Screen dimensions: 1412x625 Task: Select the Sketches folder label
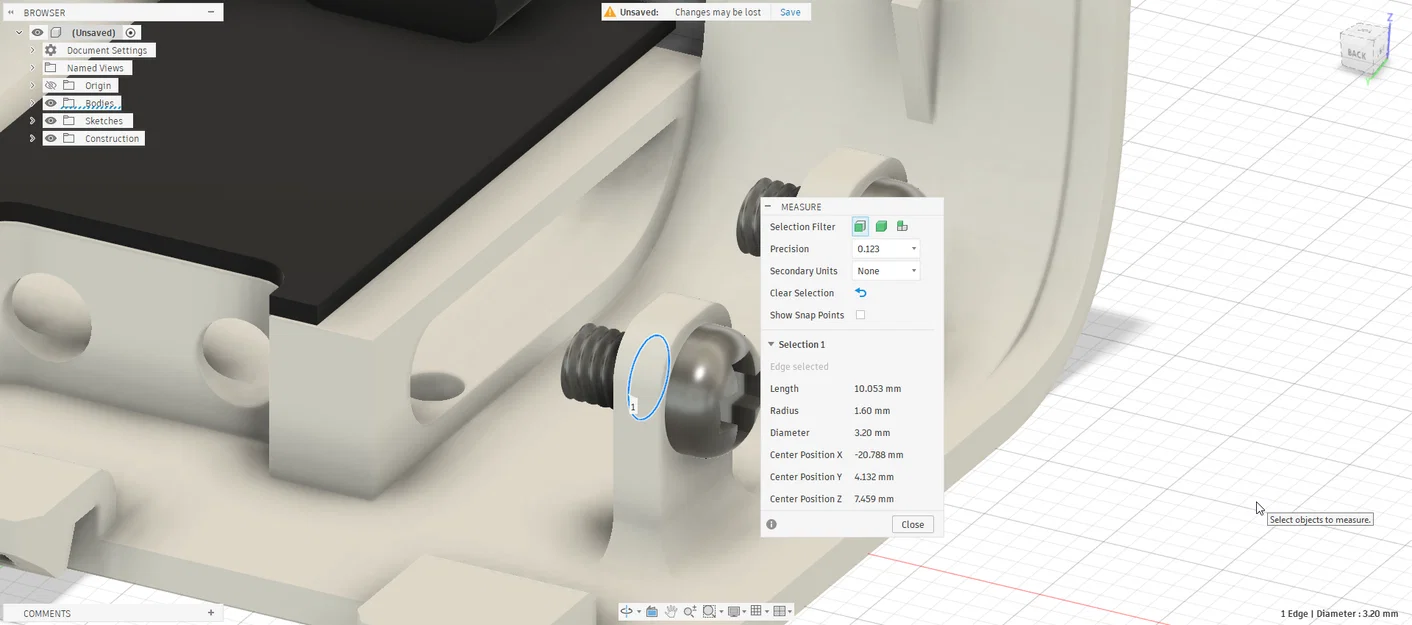104,121
